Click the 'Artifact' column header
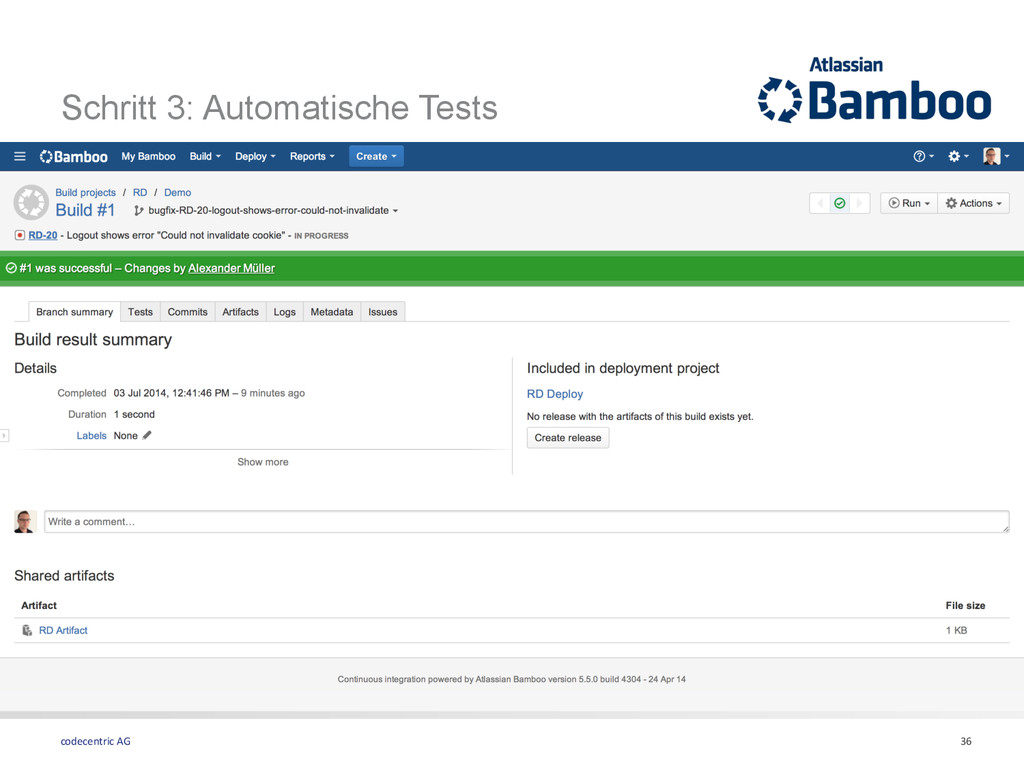 coord(39,605)
